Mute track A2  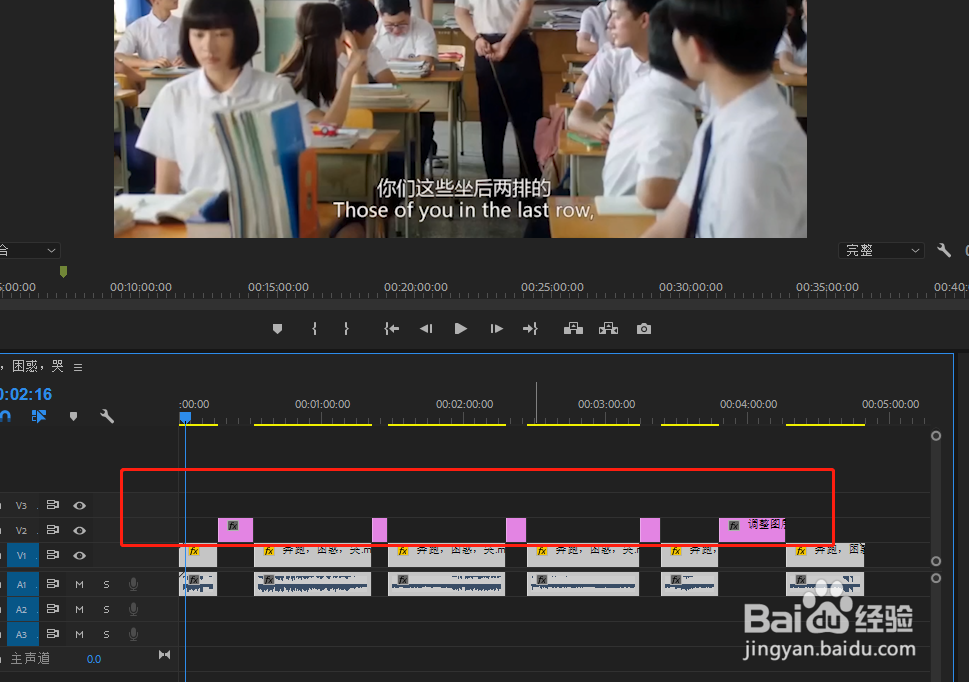coord(79,609)
